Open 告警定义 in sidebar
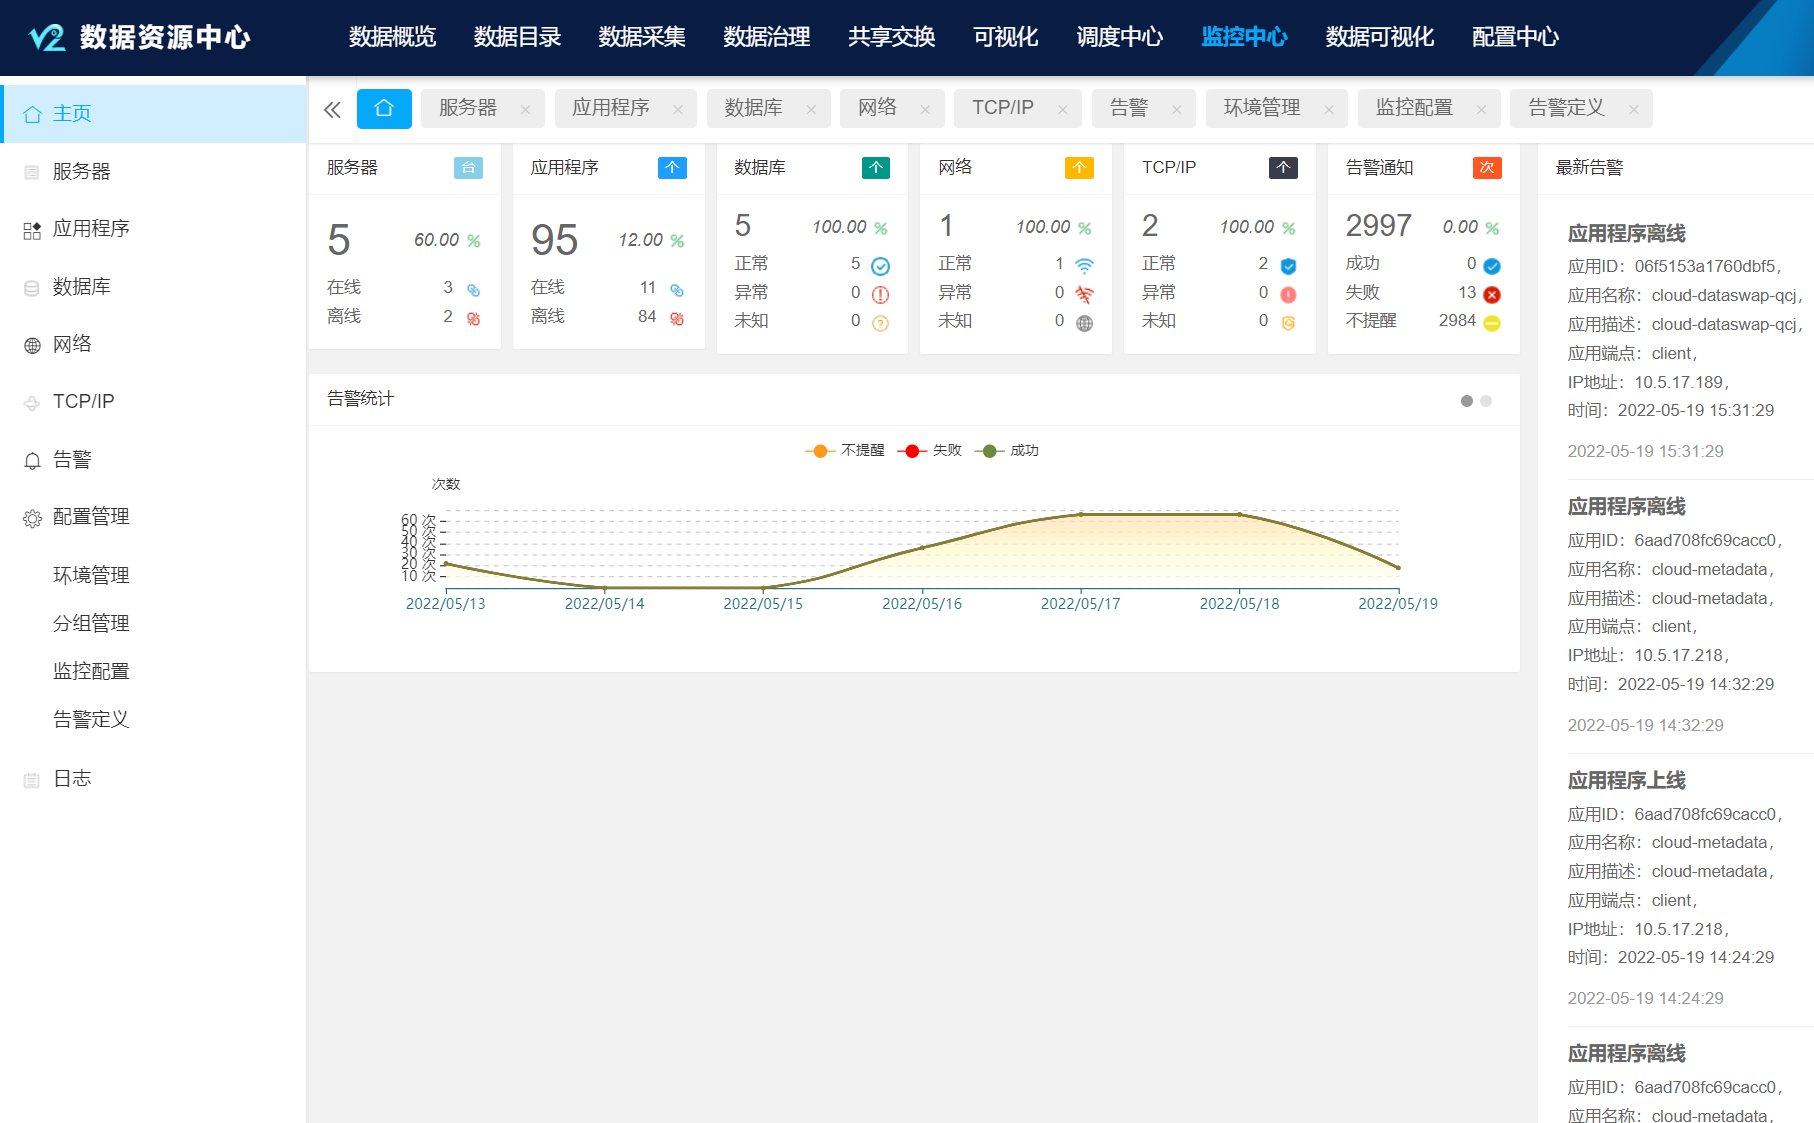The width and height of the screenshot is (1814, 1123). coord(91,719)
